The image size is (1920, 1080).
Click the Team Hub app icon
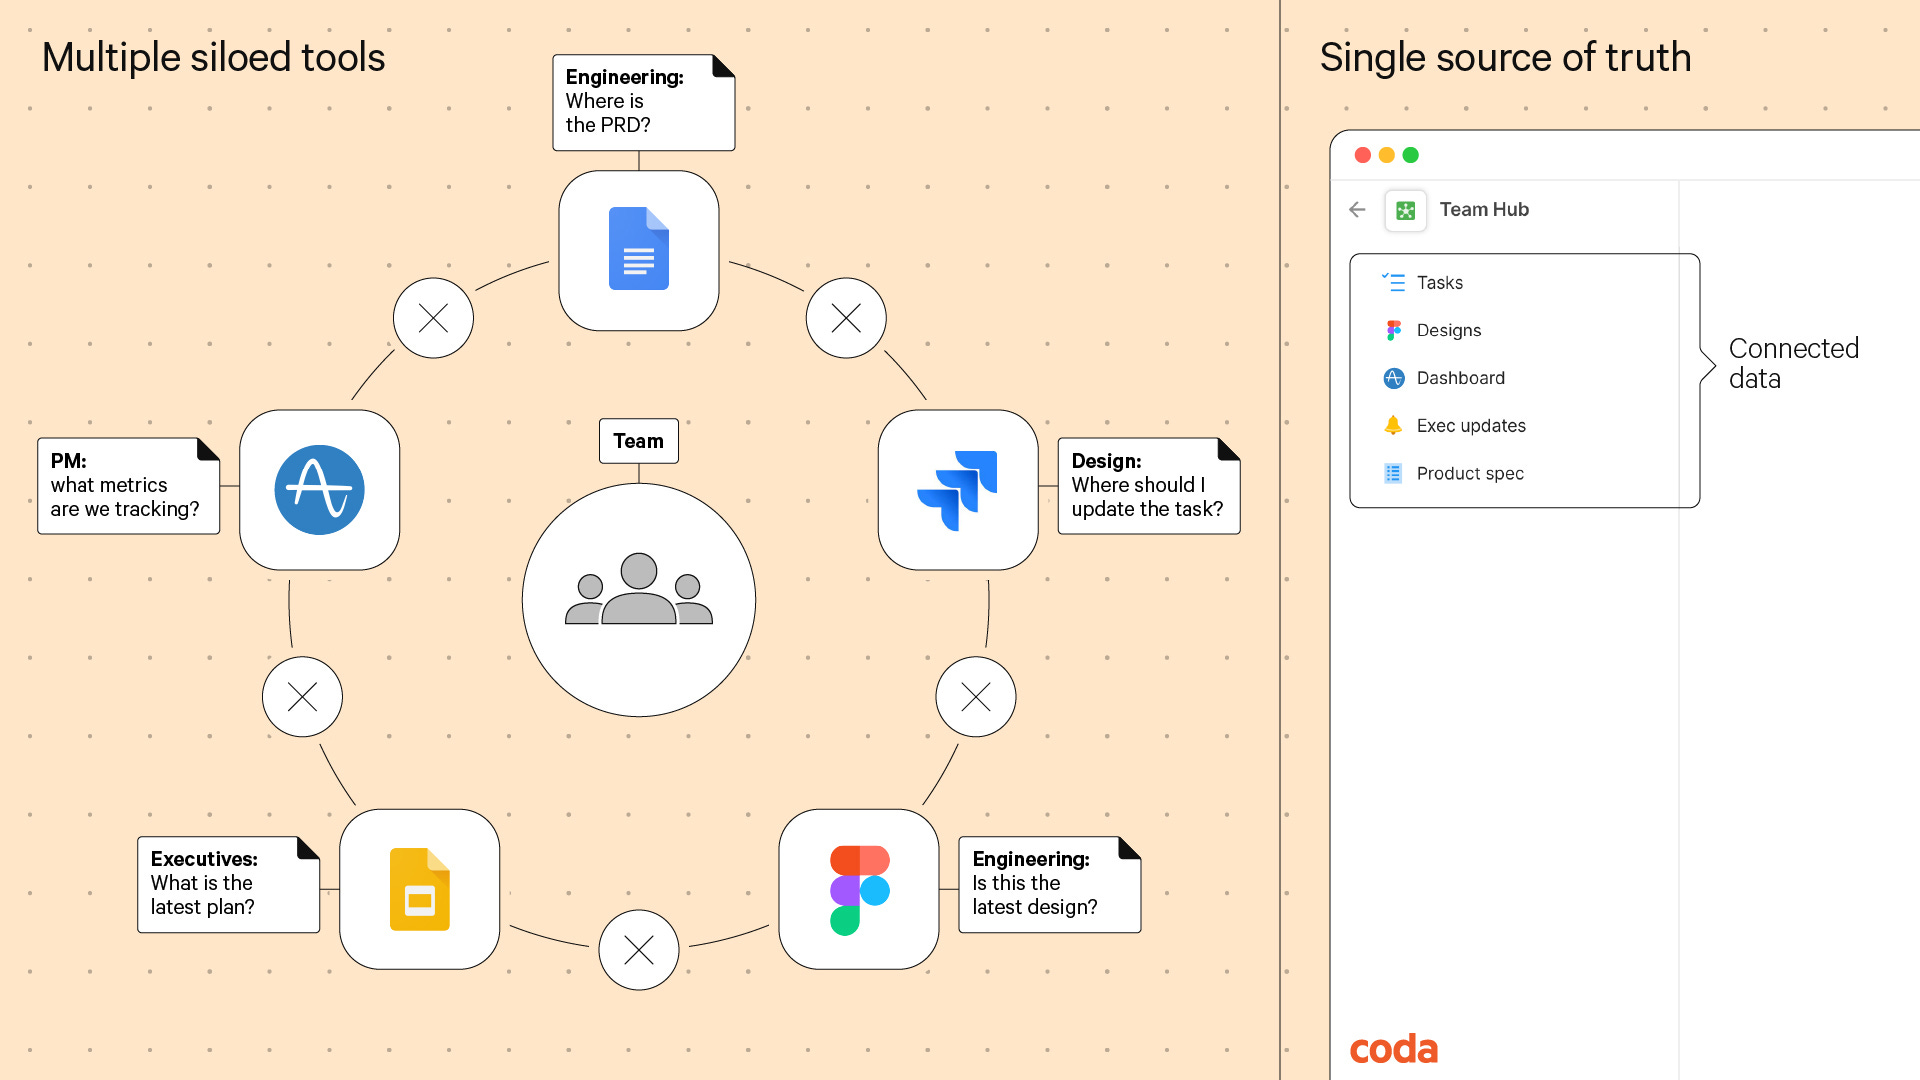click(x=1406, y=210)
